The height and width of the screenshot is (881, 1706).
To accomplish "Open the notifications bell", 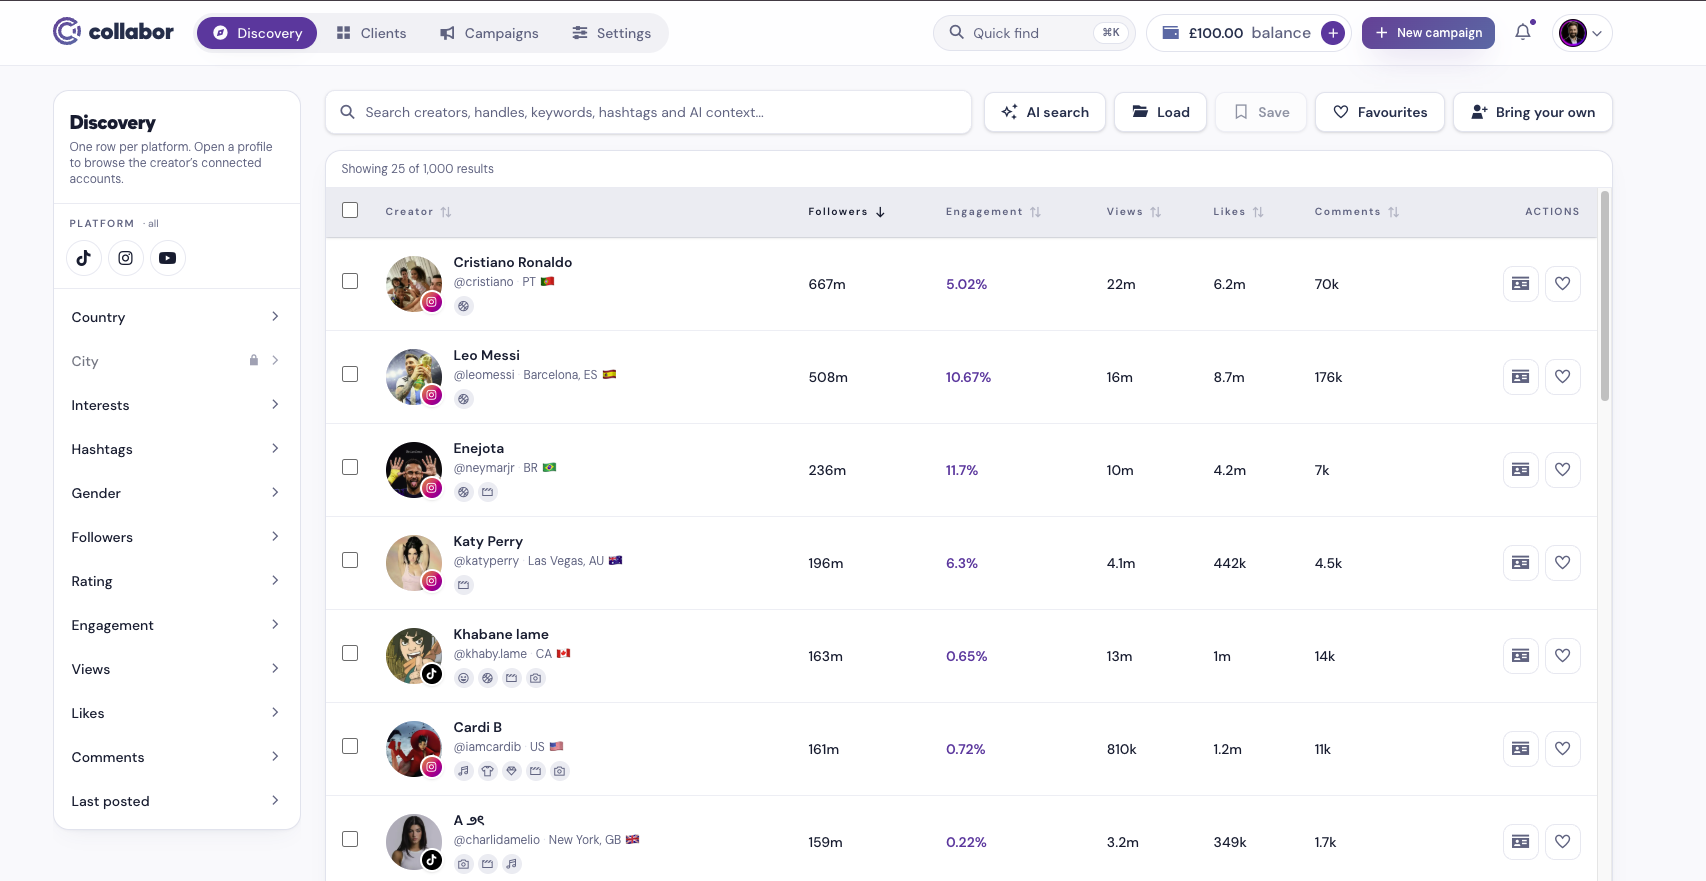I will coord(1523,32).
